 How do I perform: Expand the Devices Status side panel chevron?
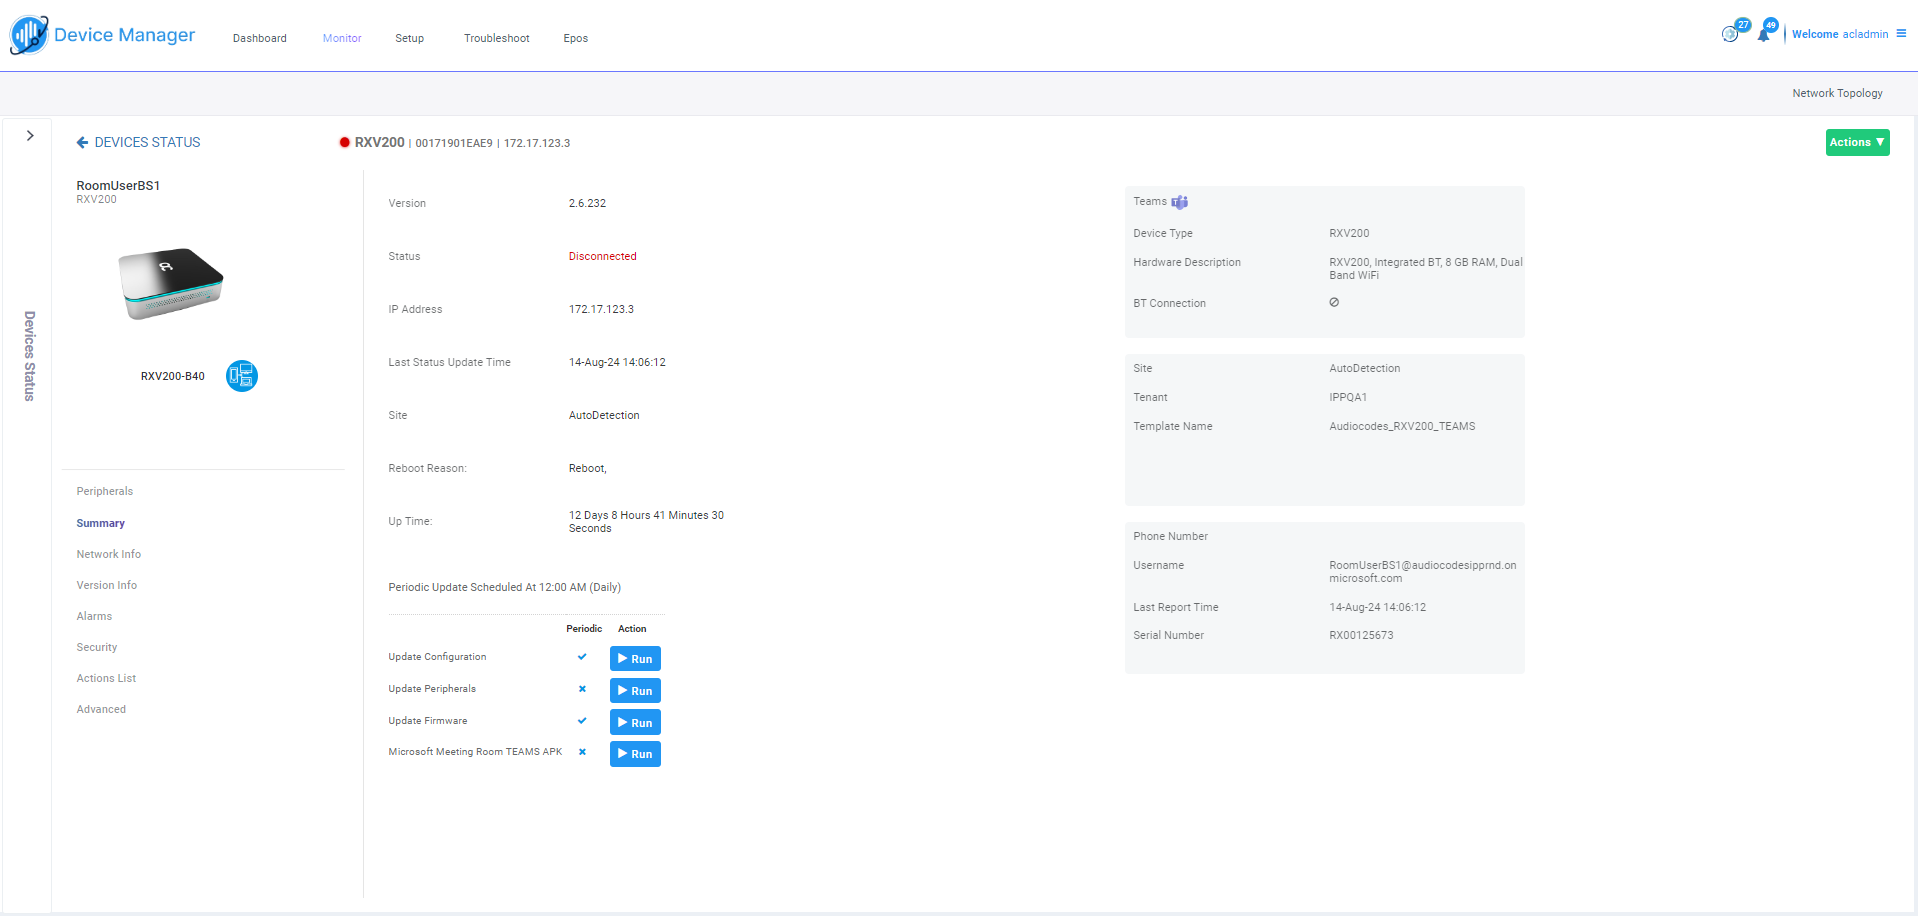30,136
